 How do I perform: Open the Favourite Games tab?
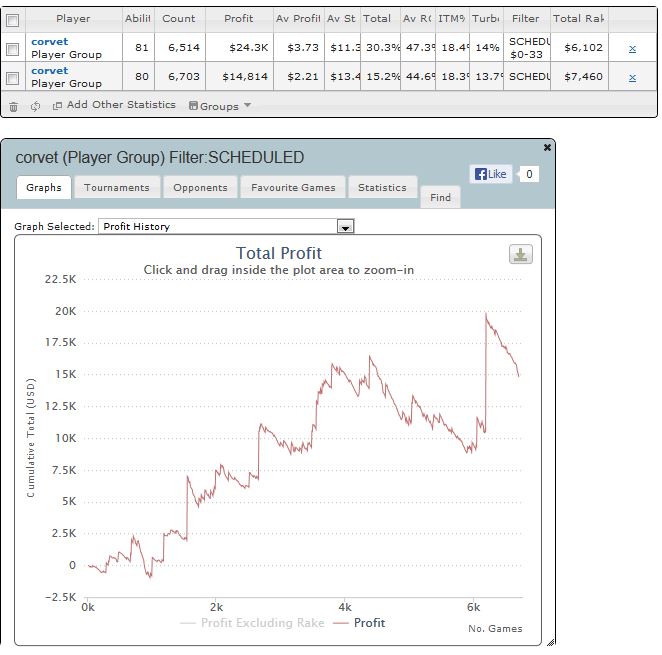[294, 187]
